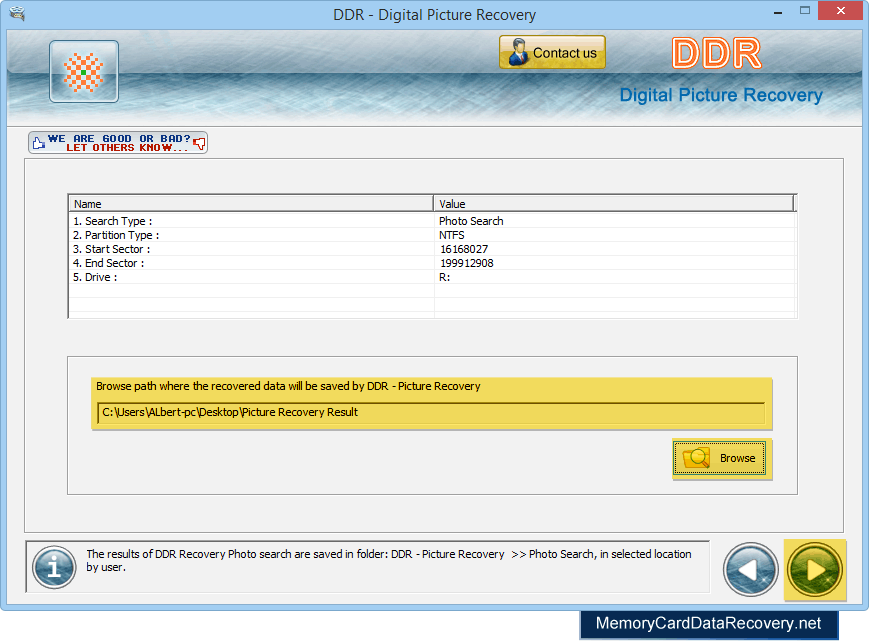This screenshot has width=869, height=641.
Task: Click the magnifier folder icon on Browse
Action: [x=697, y=458]
